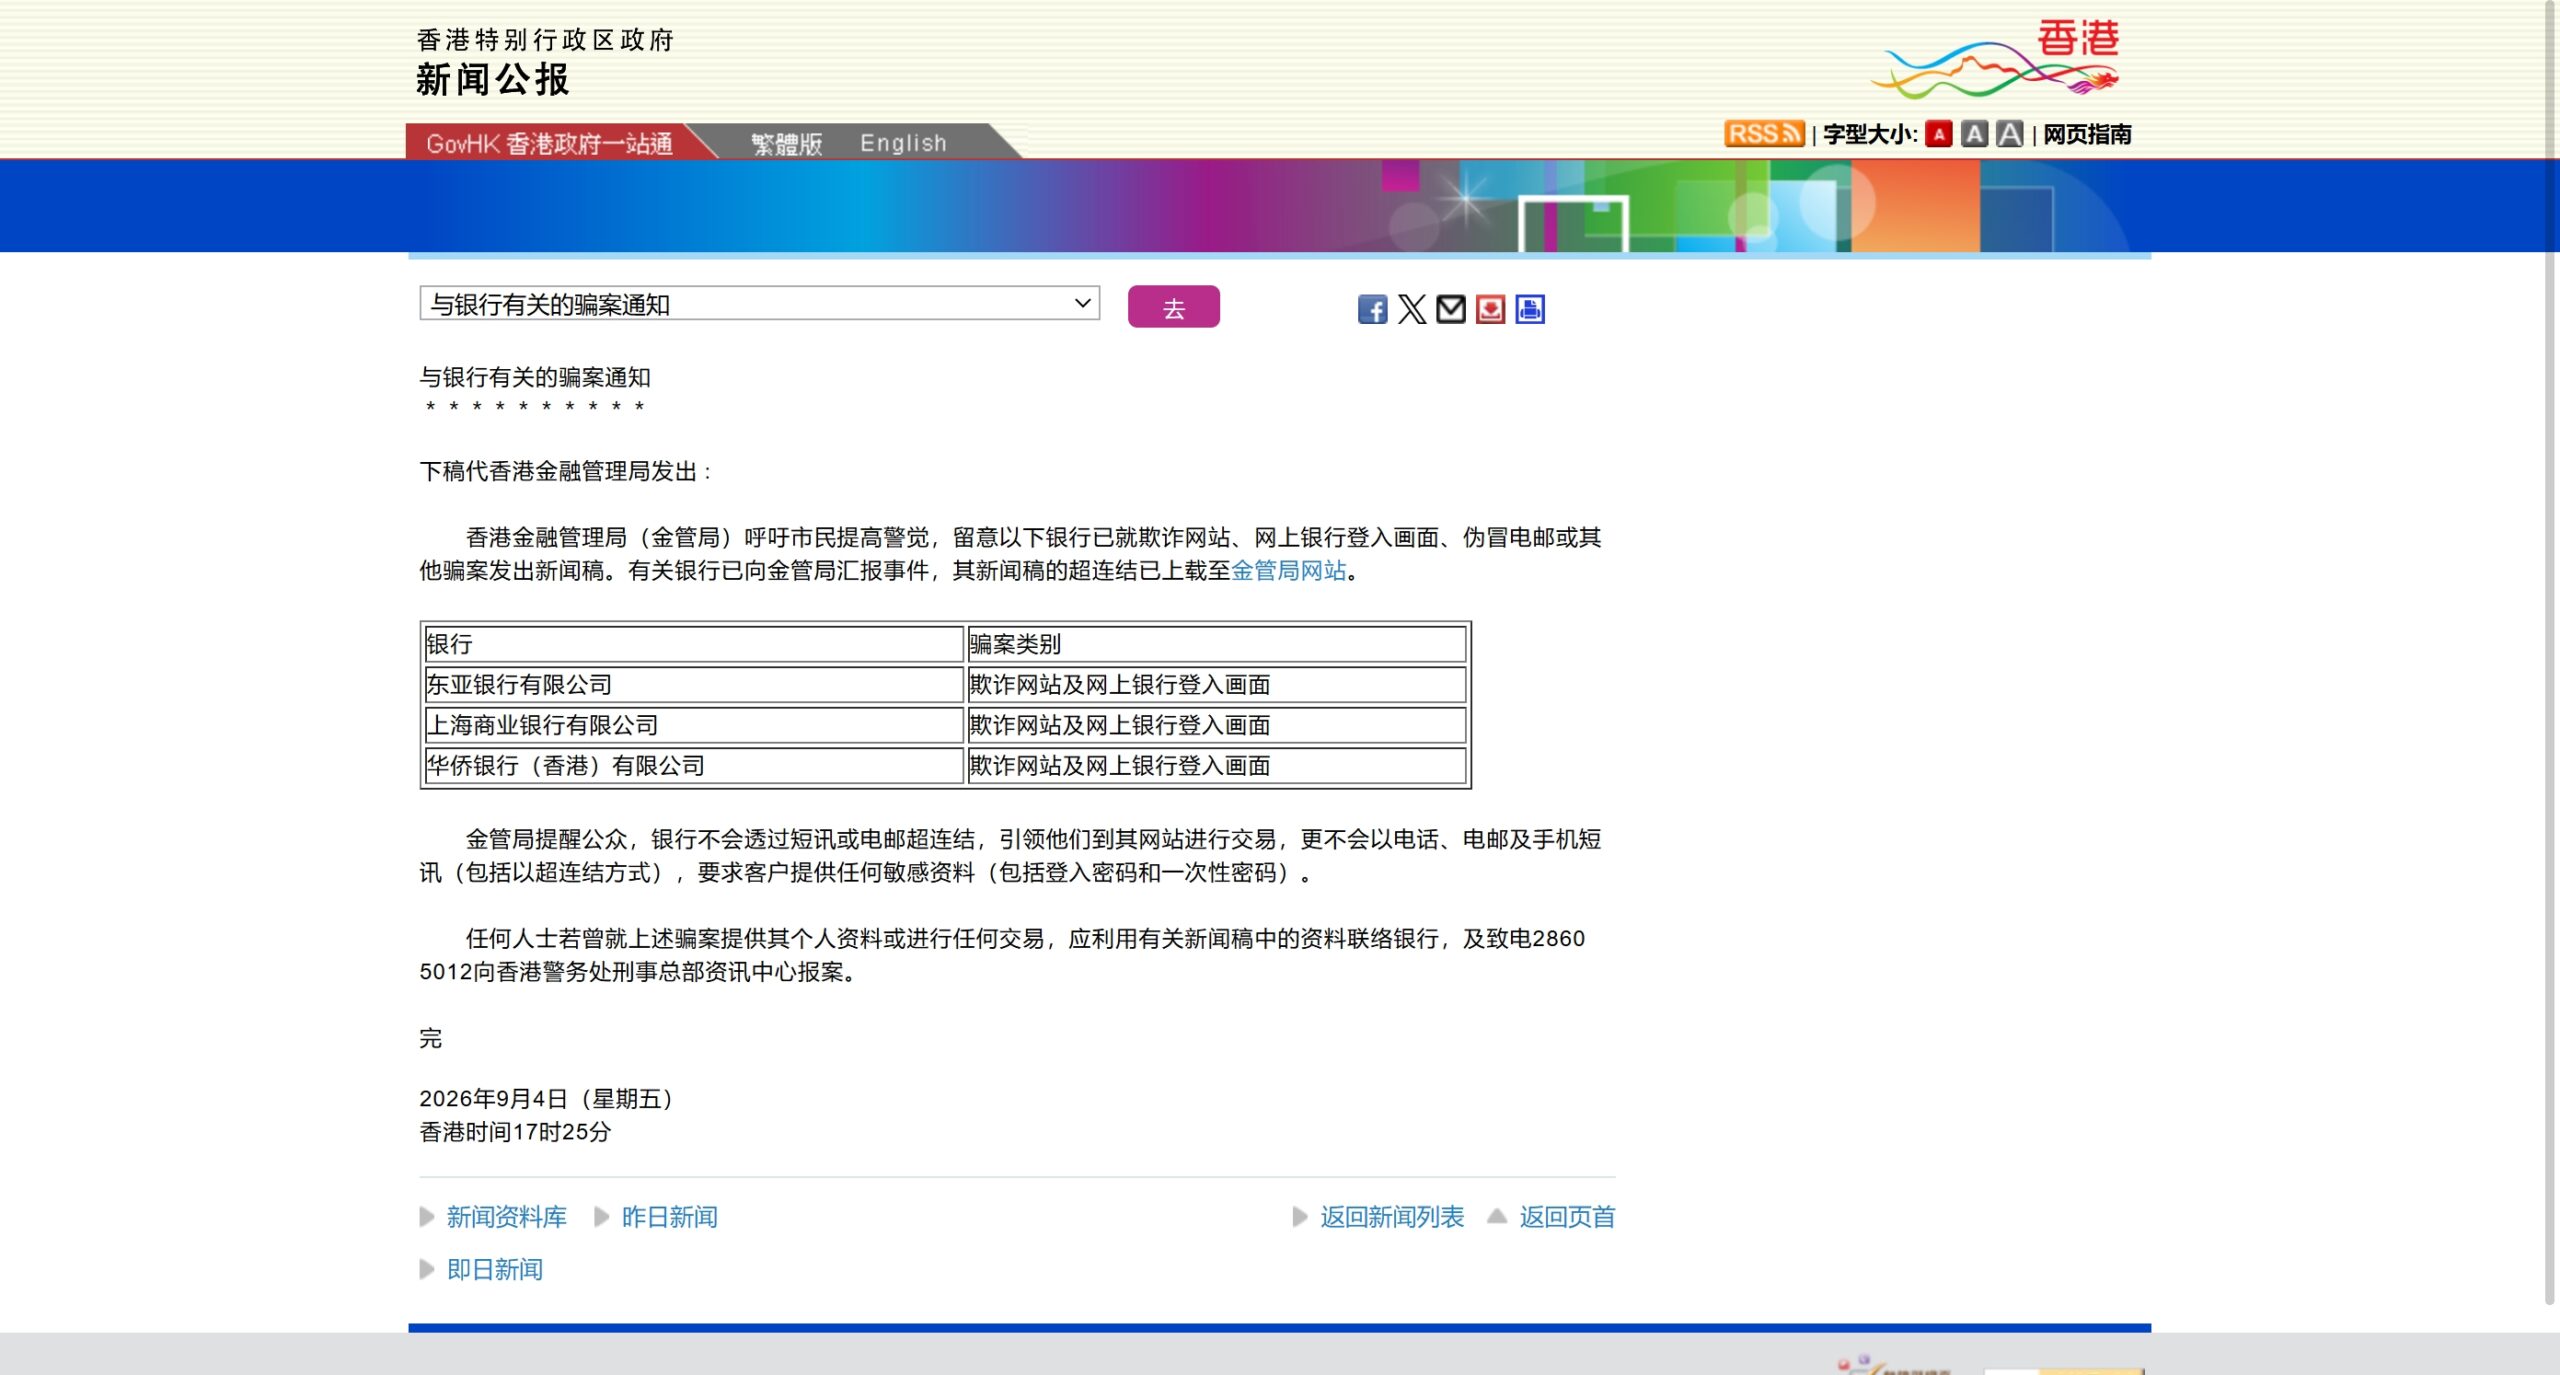Open the RSS feed icon
Viewport: 2560px width, 1375px height.
[x=1764, y=134]
